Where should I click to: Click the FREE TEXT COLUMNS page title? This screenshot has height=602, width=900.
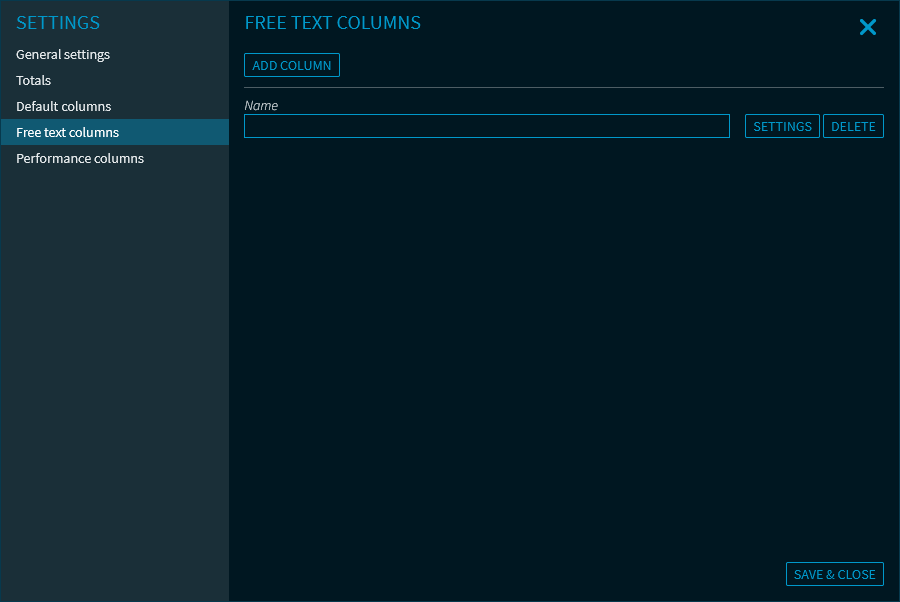coord(332,23)
